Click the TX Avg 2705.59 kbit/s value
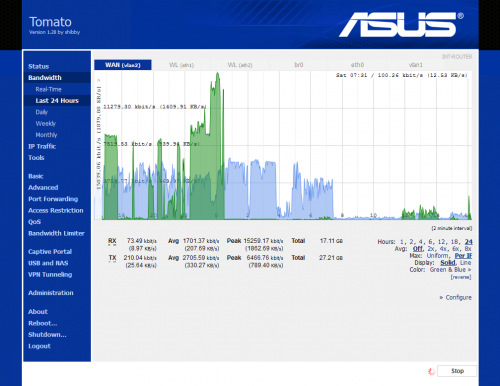 point(201,258)
